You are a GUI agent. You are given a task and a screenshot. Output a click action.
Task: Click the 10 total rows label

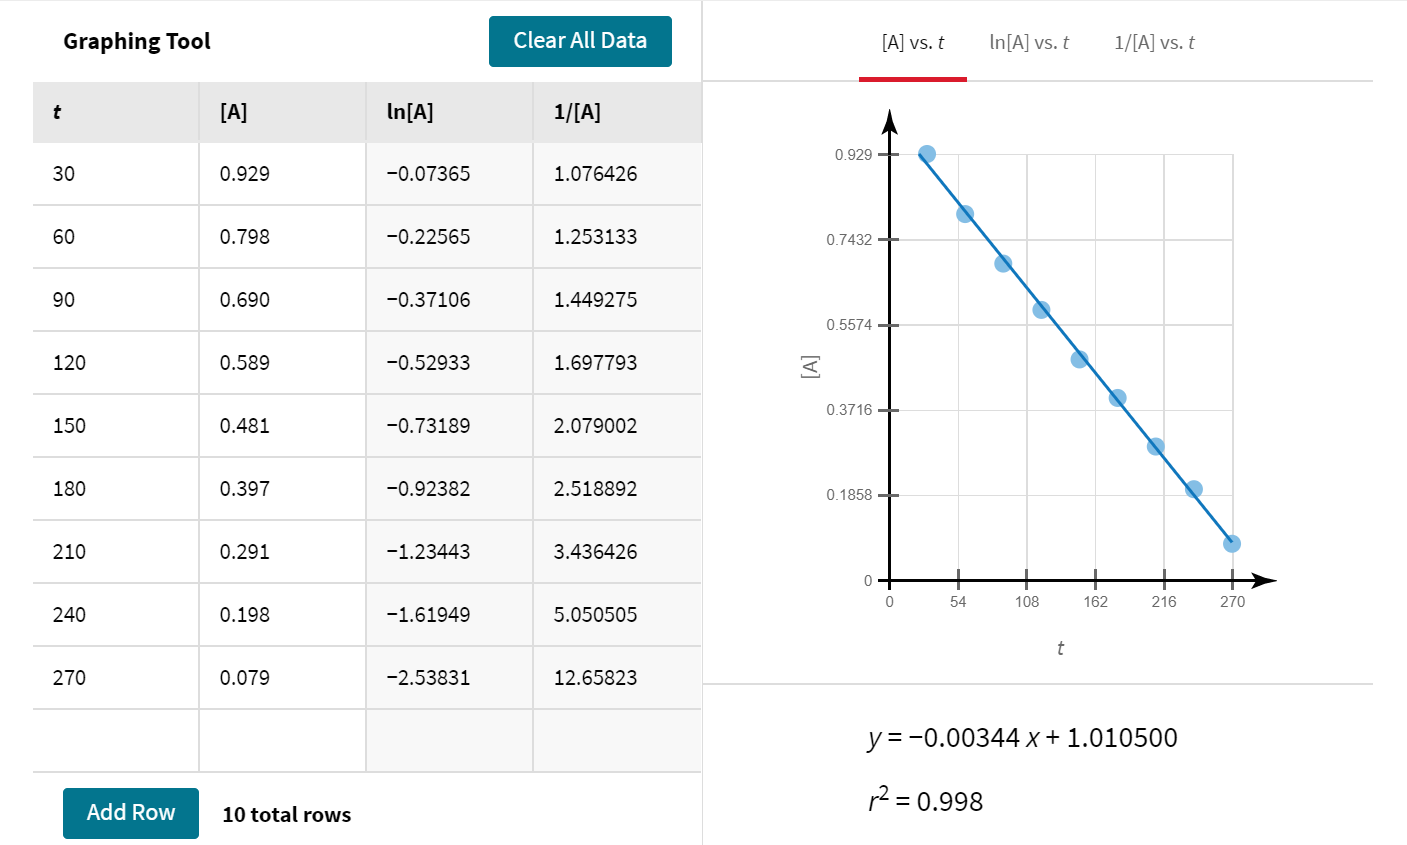click(x=284, y=814)
